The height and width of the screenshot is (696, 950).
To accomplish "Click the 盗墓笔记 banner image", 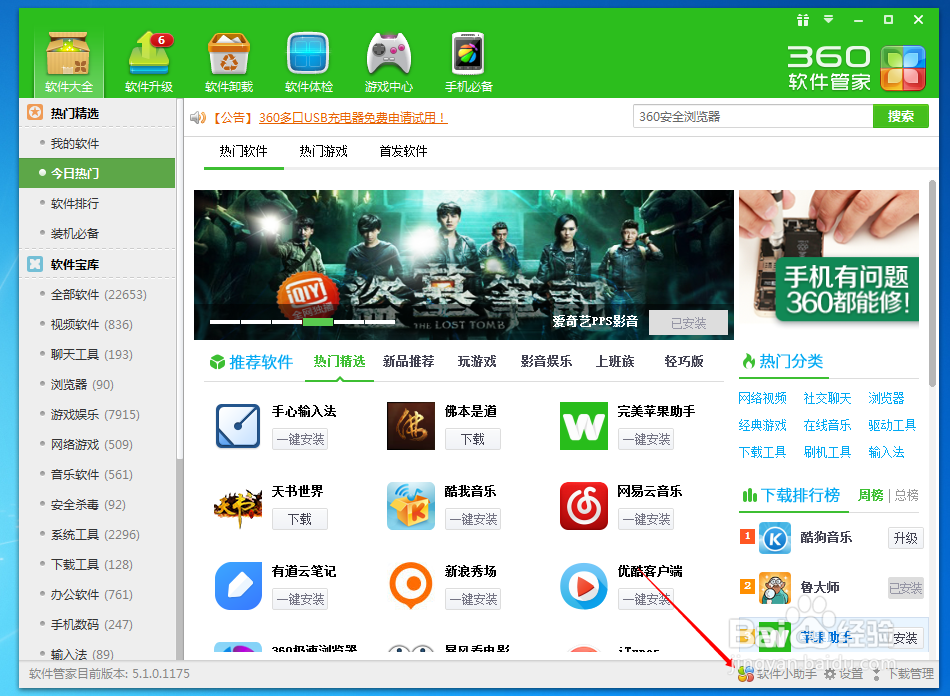I will pos(463,265).
